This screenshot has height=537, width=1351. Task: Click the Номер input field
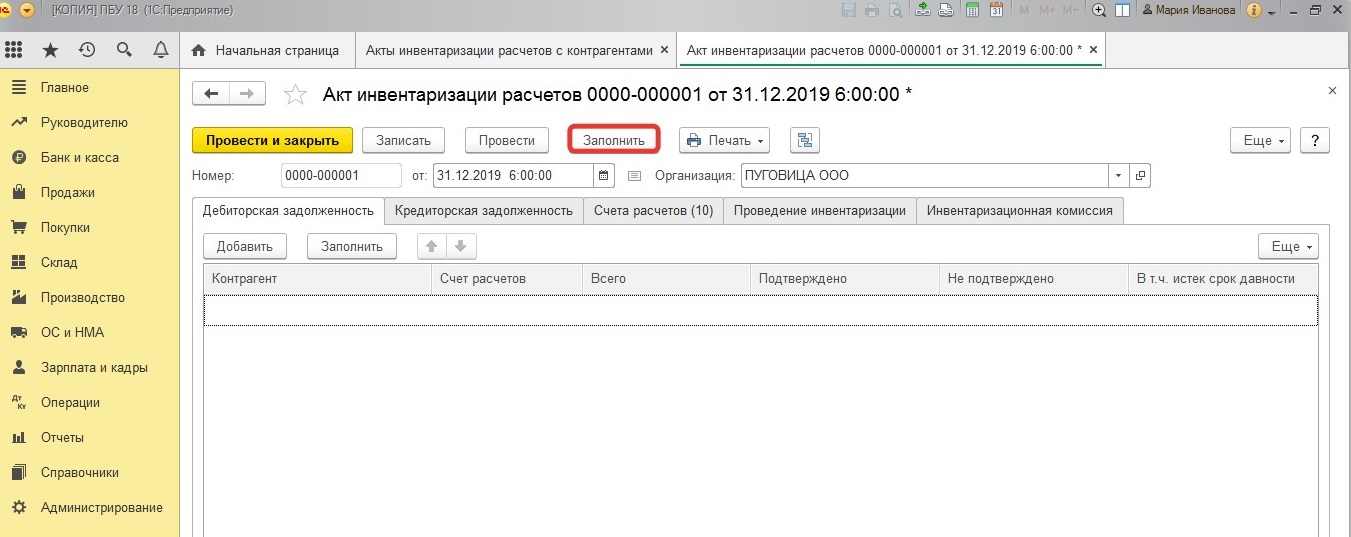(x=341, y=176)
